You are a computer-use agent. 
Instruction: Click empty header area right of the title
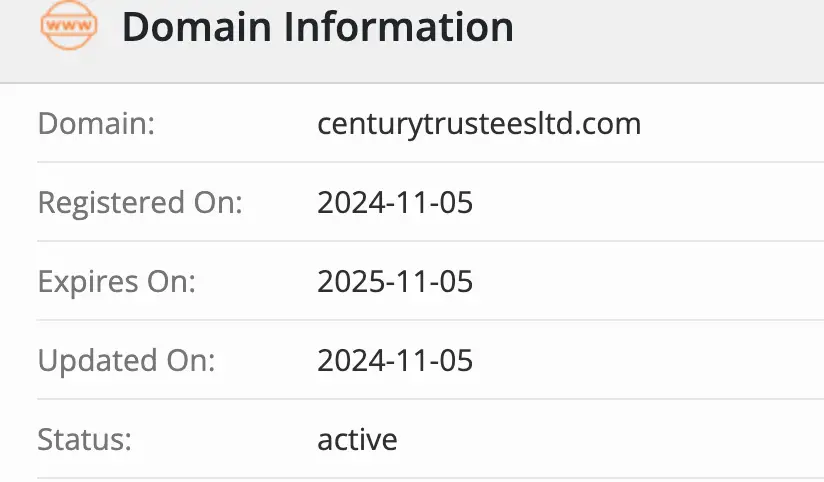click(x=680, y=30)
